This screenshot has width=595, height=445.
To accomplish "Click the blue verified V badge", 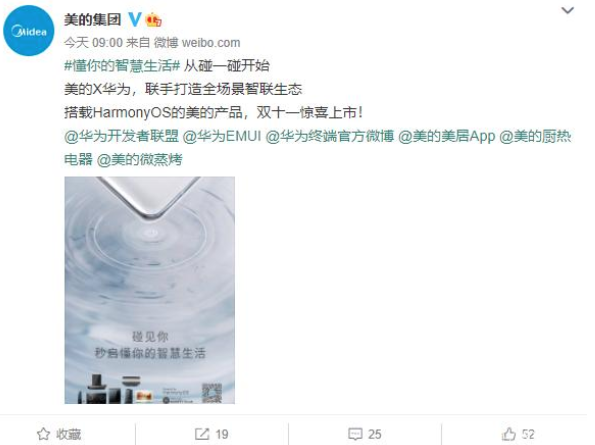I will click(x=135, y=19).
